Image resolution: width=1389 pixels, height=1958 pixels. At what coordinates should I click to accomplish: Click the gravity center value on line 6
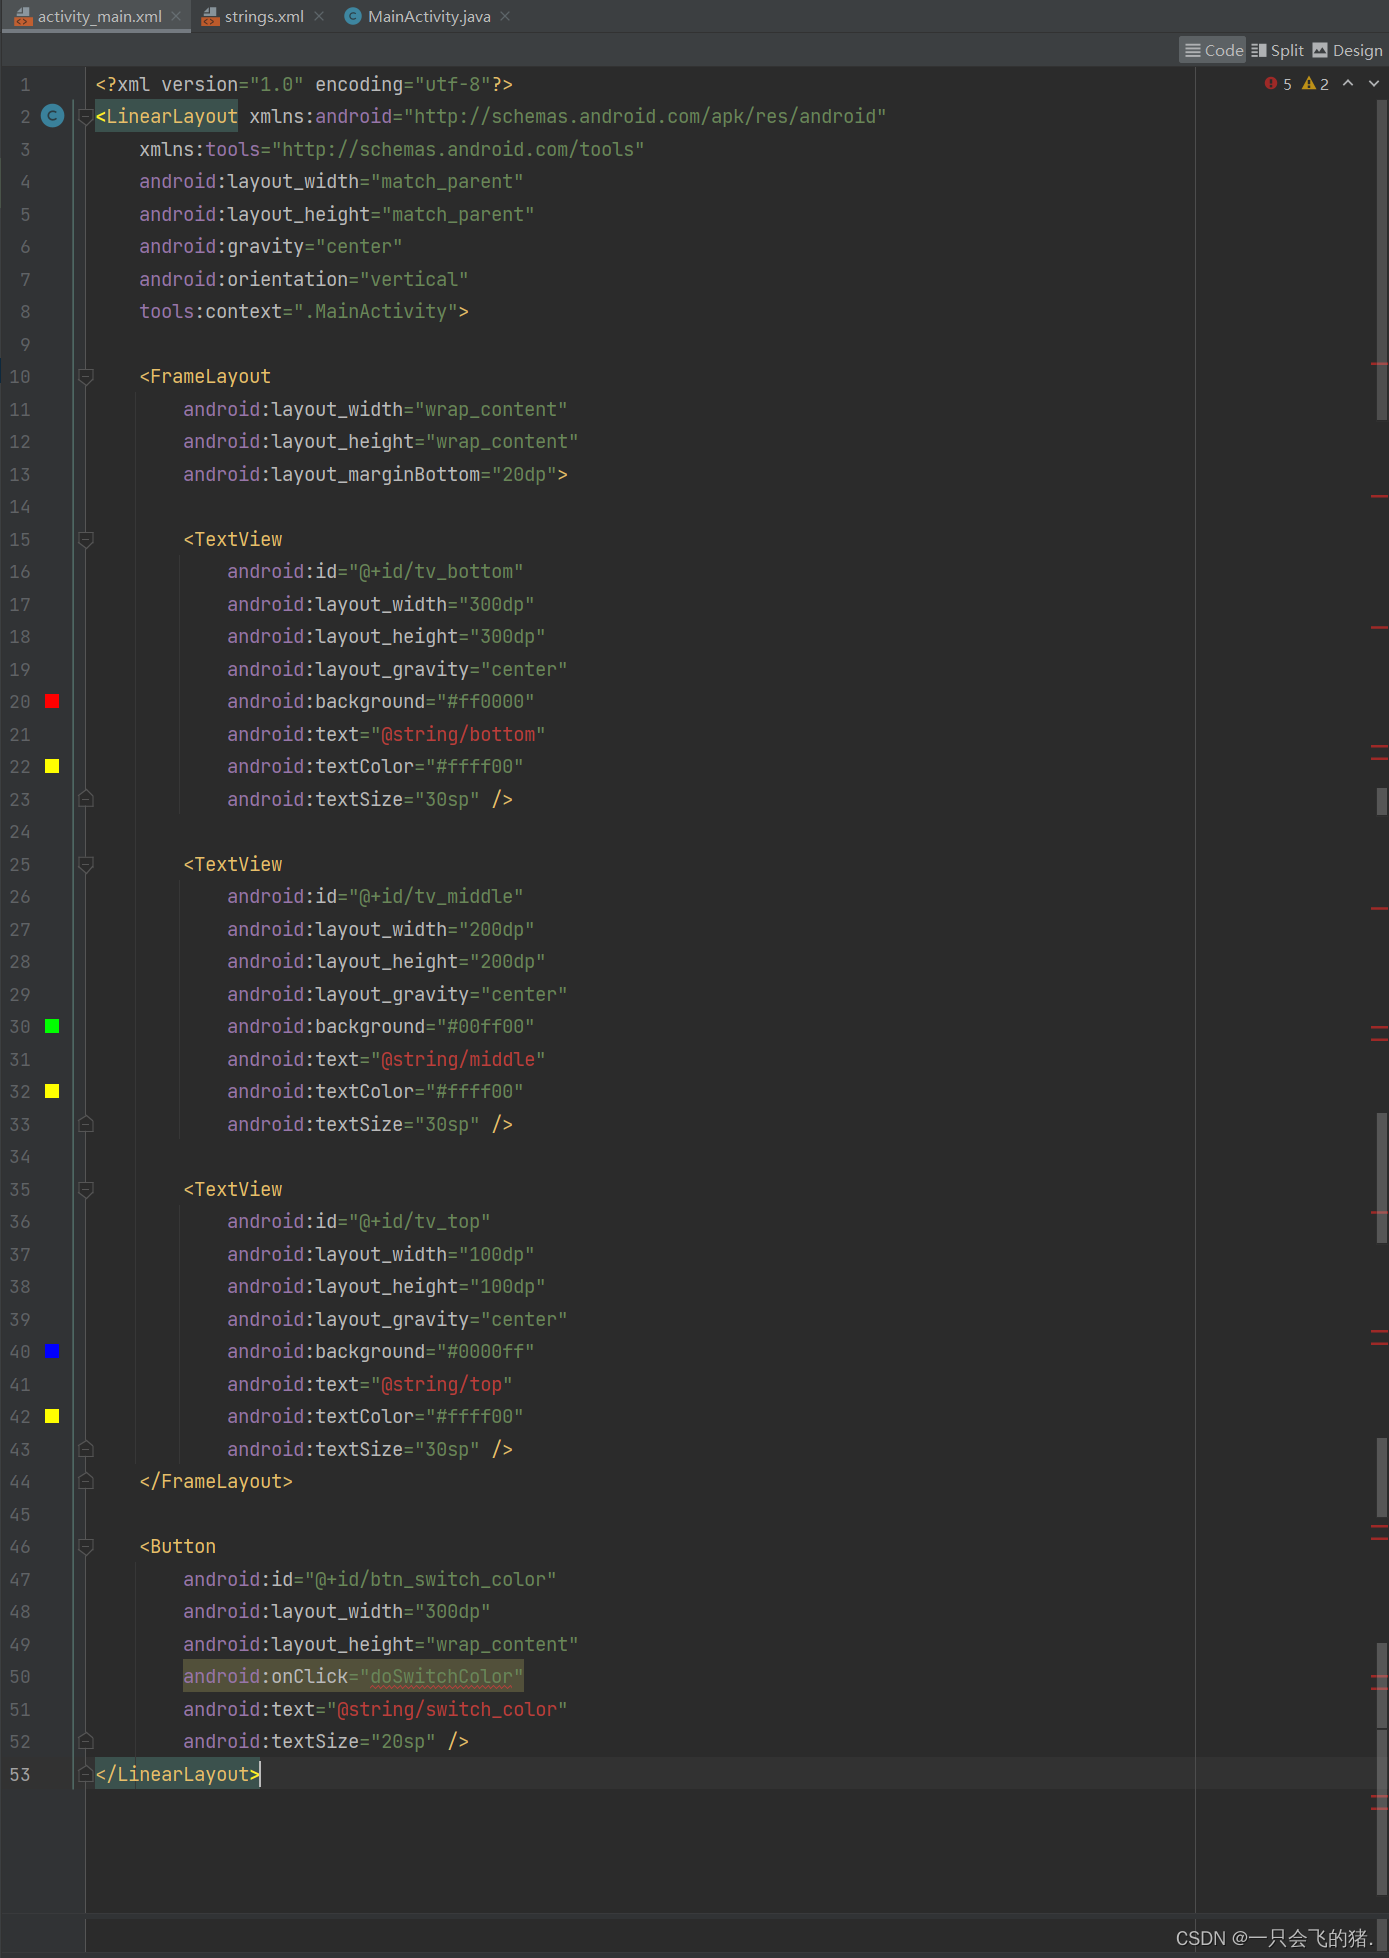(x=359, y=246)
